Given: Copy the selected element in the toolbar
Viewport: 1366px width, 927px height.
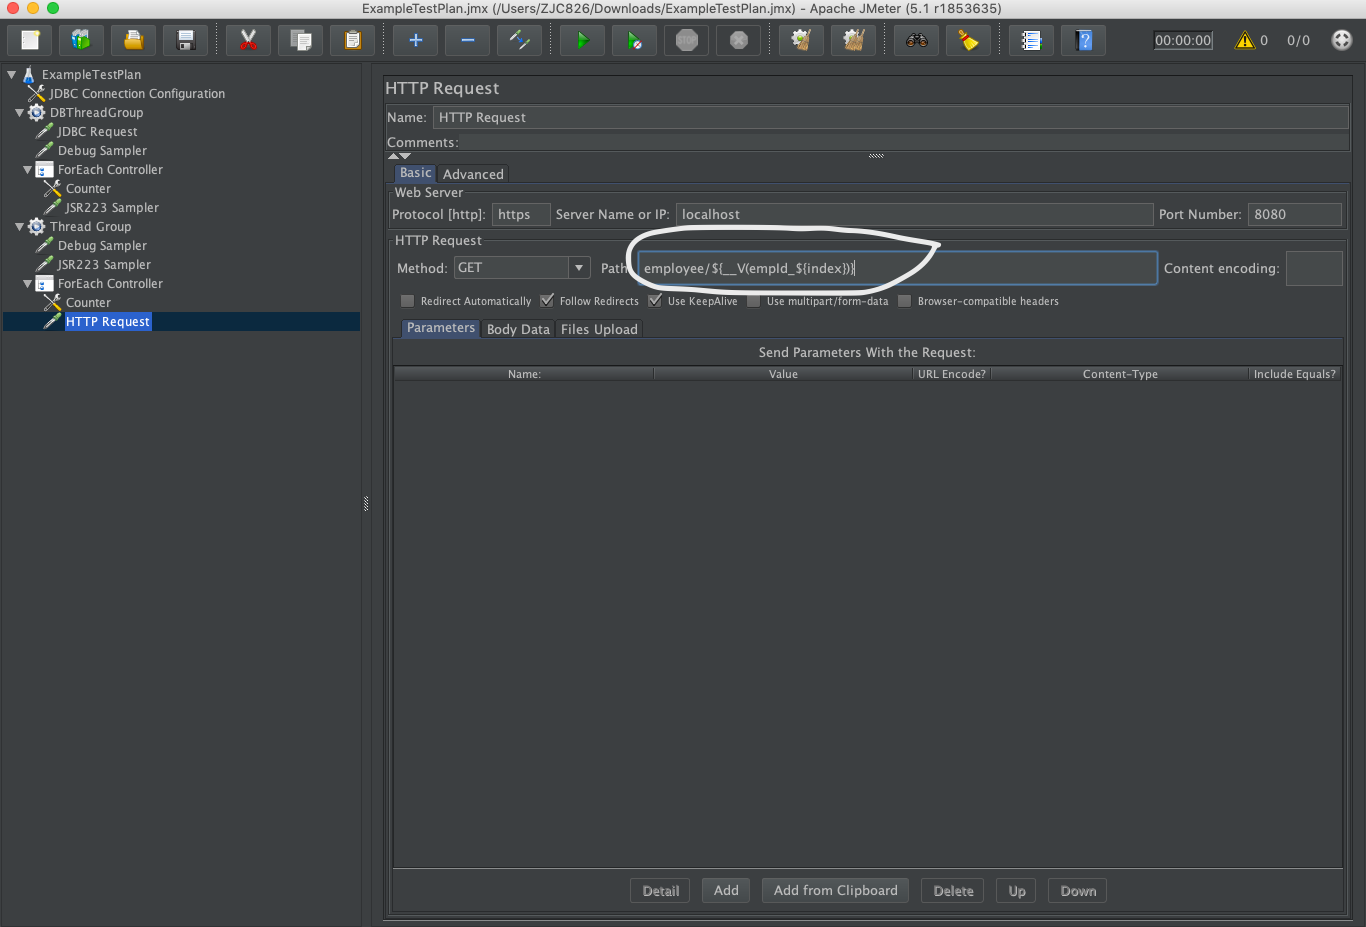Looking at the screenshot, I should 300,40.
